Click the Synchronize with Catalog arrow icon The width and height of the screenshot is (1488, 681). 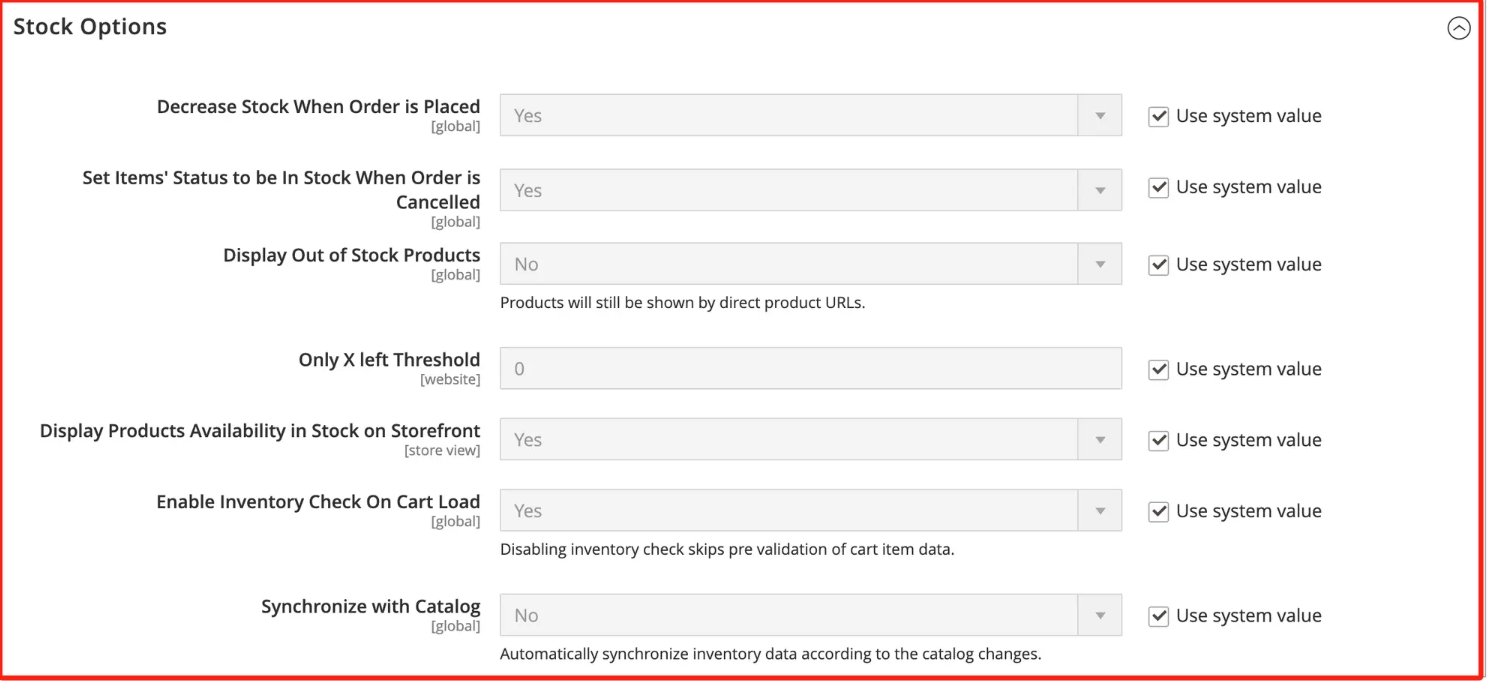[1100, 615]
